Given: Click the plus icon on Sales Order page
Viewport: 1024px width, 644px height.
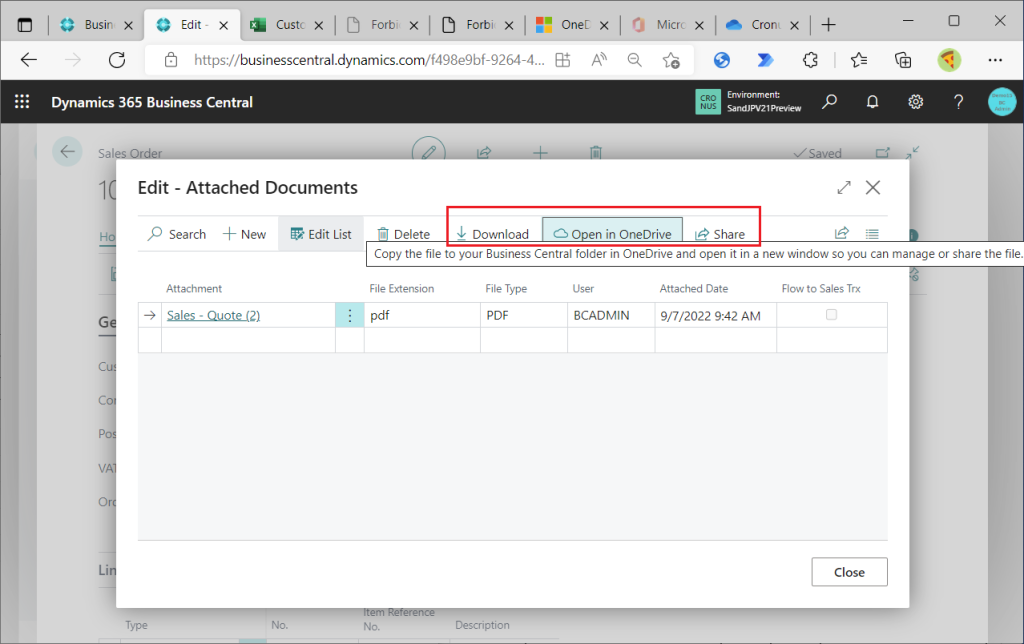Looking at the screenshot, I should click(x=540, y=153).
